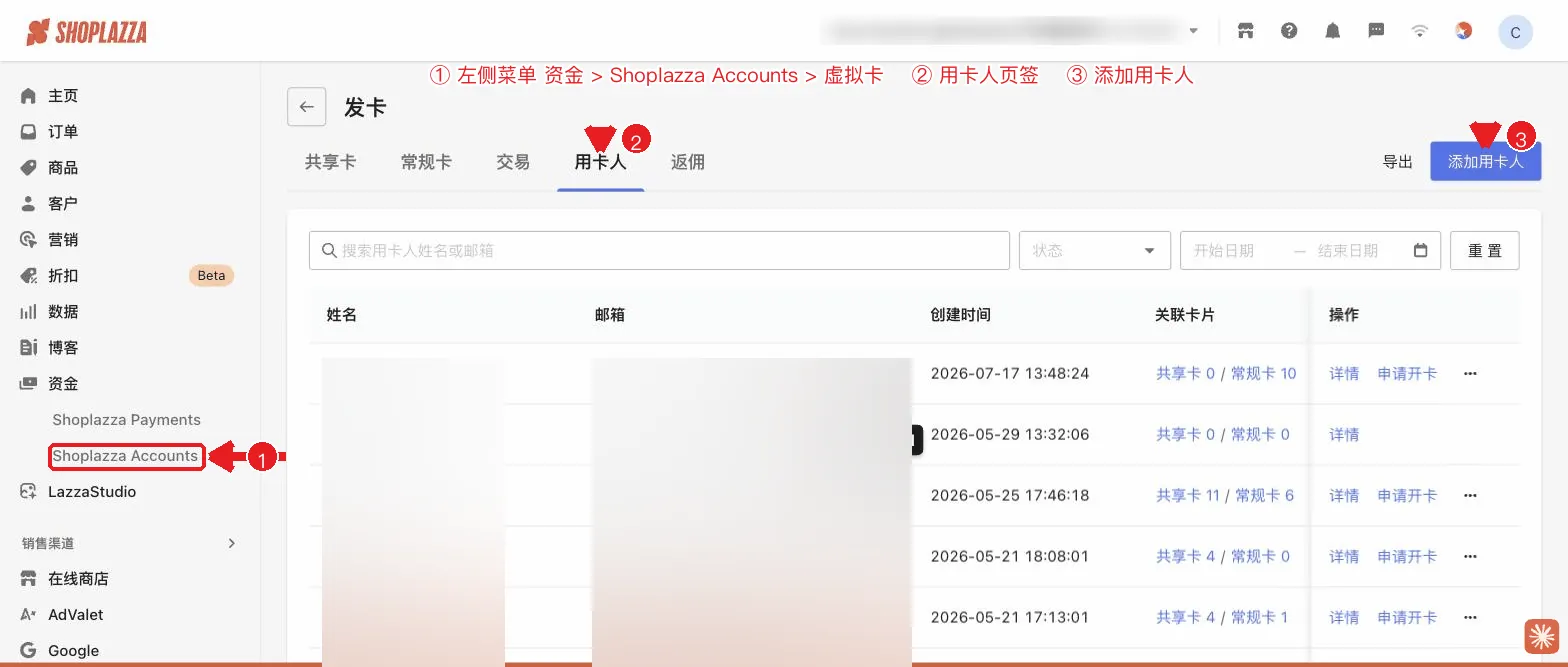The width and height of the screenshot is (1568, 667).
Task: Click 共享卡 11 link
Action: click(1188, 496)
